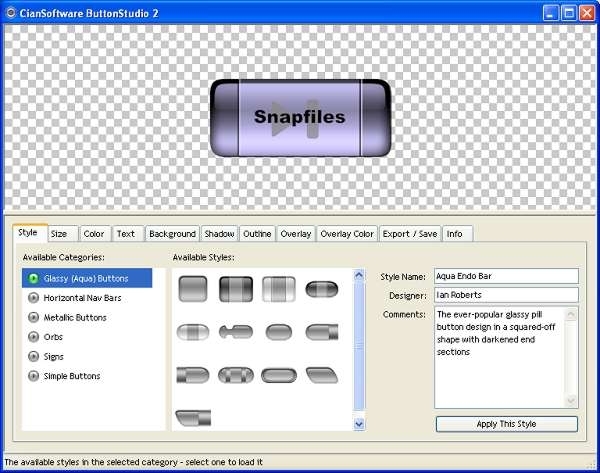600x473 pixels.
Task: Click the icon next to Metallic Buttons
Action: click(33, 317)
